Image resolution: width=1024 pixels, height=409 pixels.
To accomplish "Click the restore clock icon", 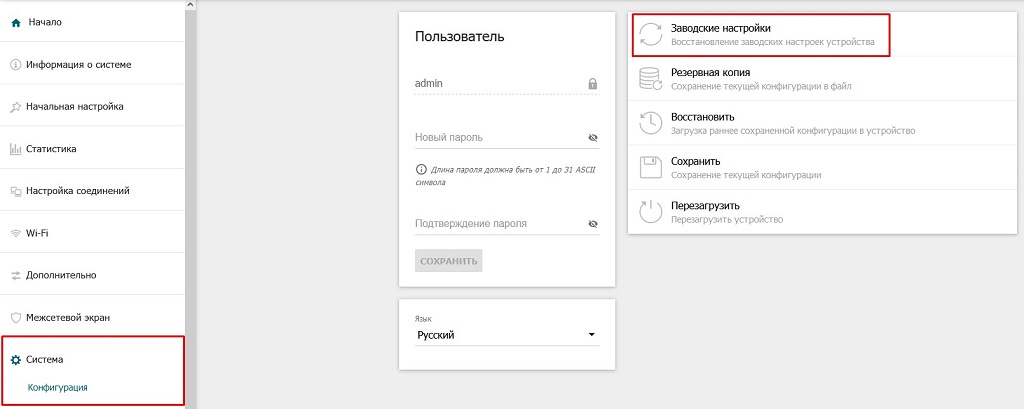I will 651,123.
